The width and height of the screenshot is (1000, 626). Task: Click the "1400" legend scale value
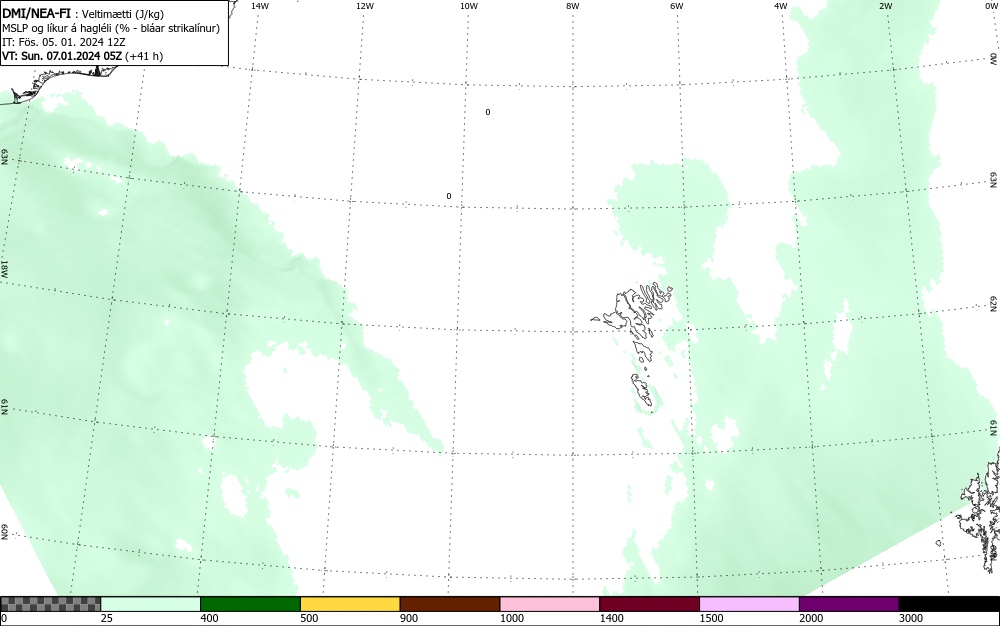(612, 618)
